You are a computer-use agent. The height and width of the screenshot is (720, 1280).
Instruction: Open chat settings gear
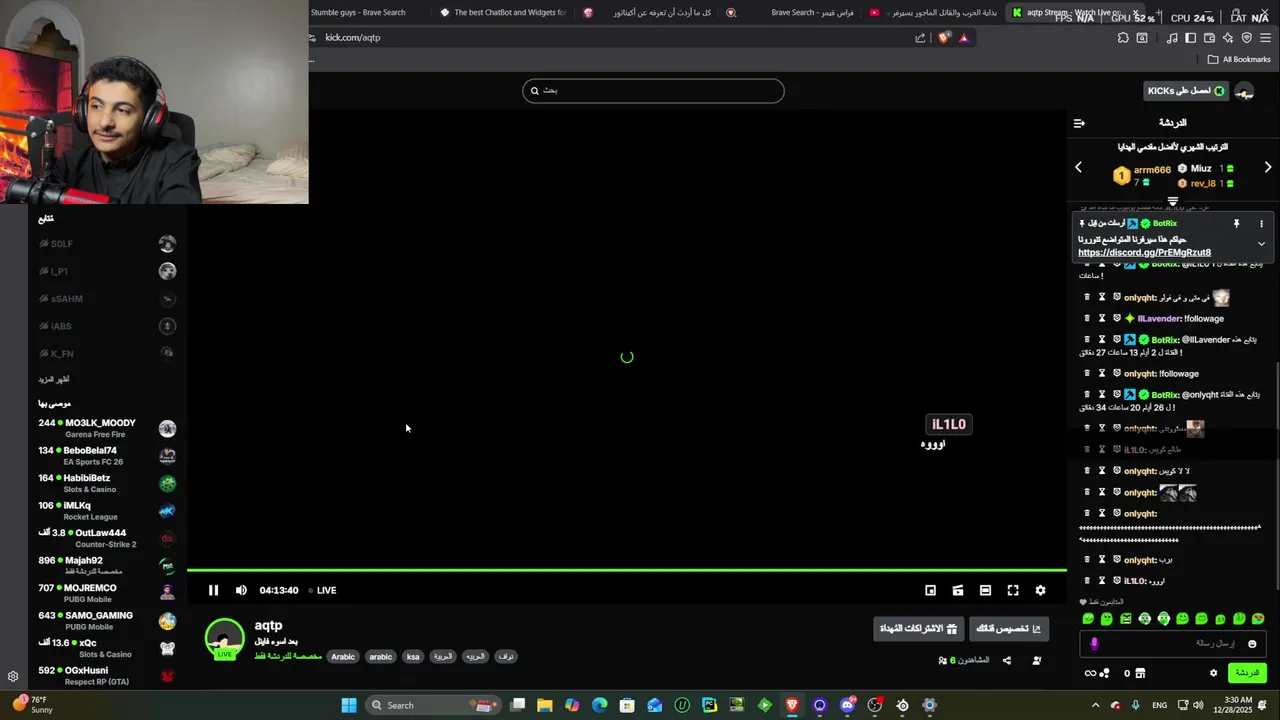click(1213, 673)
